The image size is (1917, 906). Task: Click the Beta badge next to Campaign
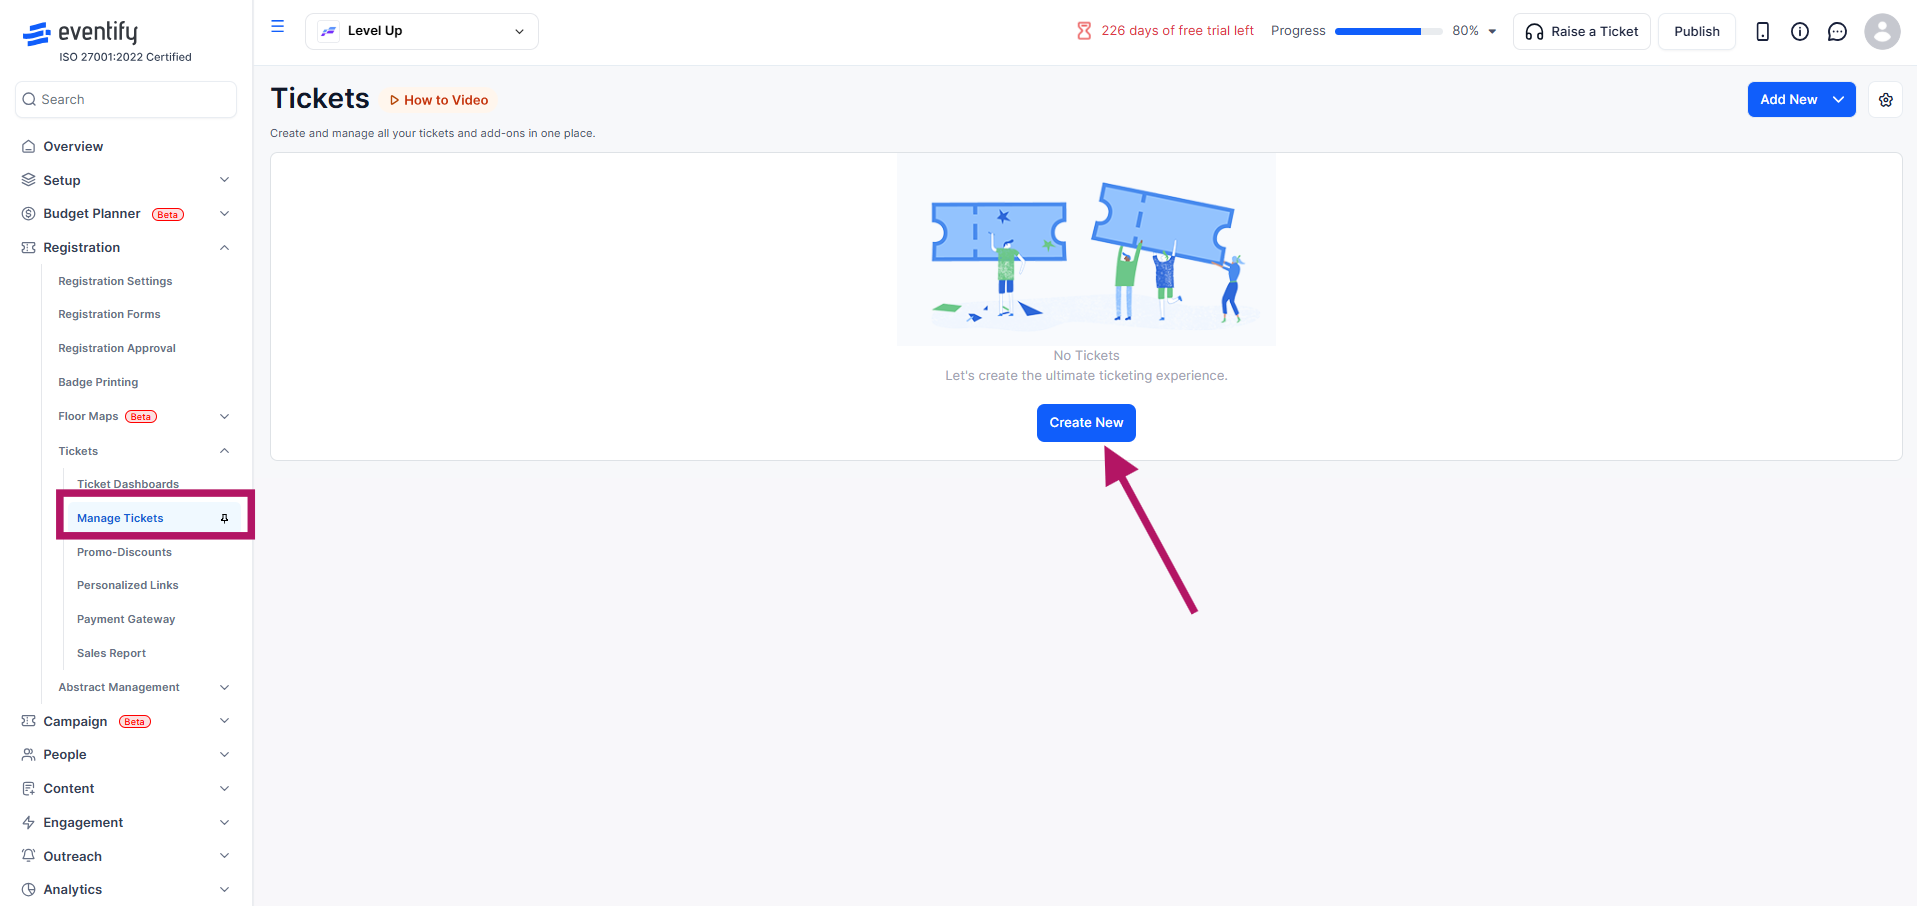click(135, 722)
